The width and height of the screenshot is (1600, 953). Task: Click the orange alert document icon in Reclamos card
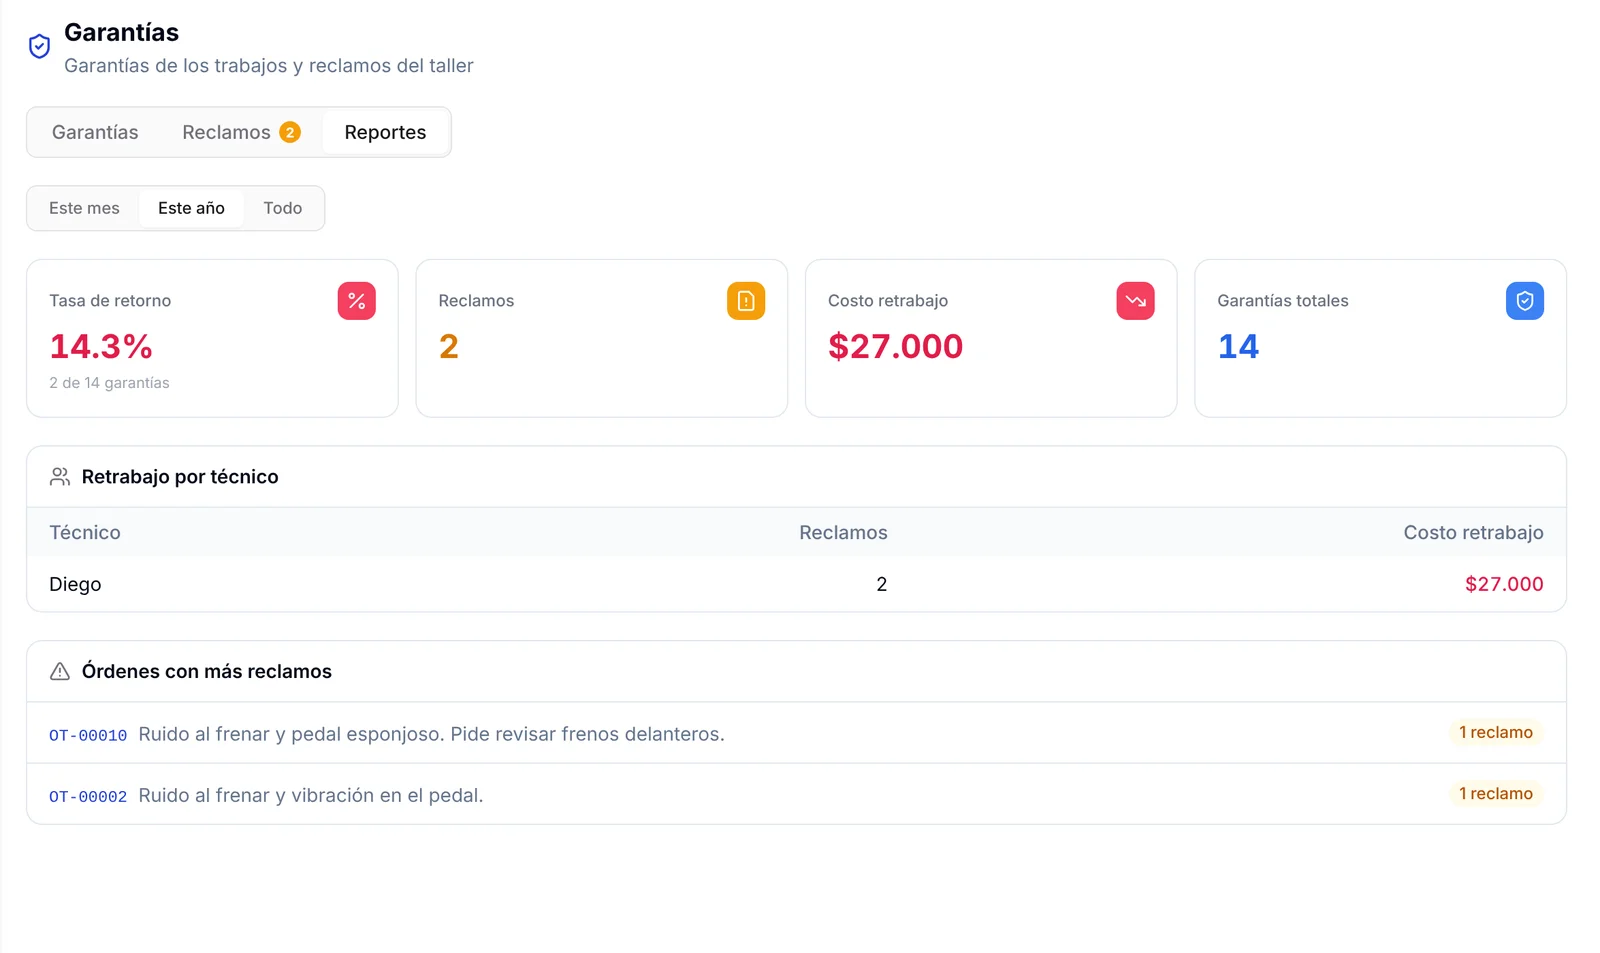tap(746, 301)
